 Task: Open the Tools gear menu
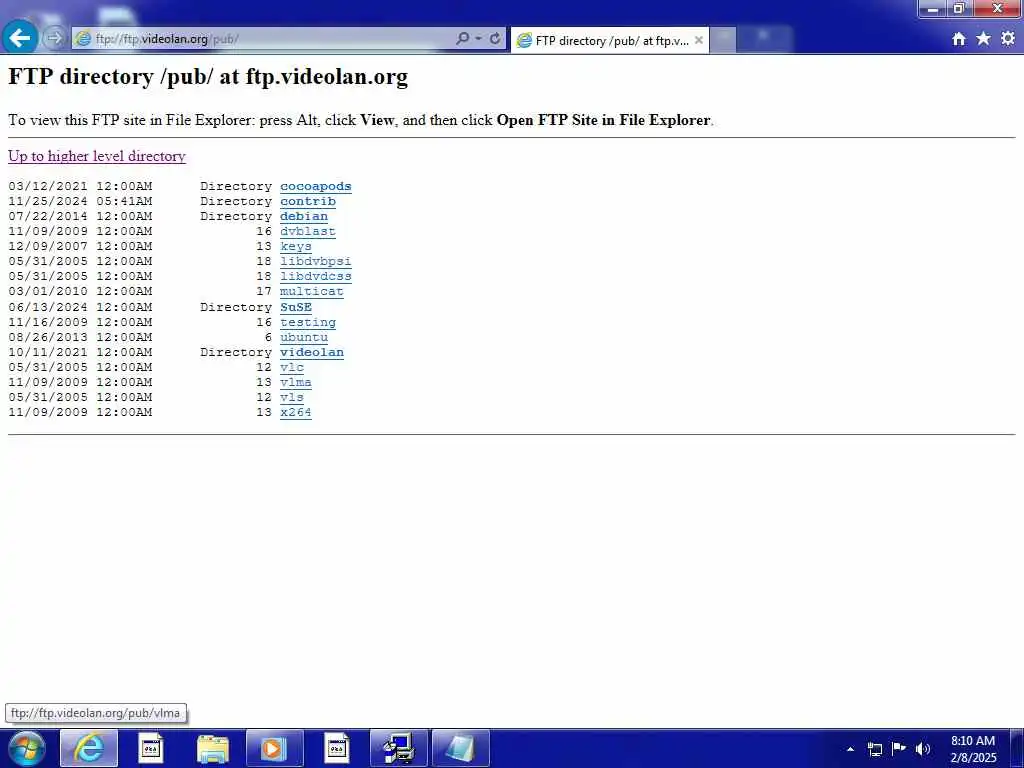click(1008, 39)
